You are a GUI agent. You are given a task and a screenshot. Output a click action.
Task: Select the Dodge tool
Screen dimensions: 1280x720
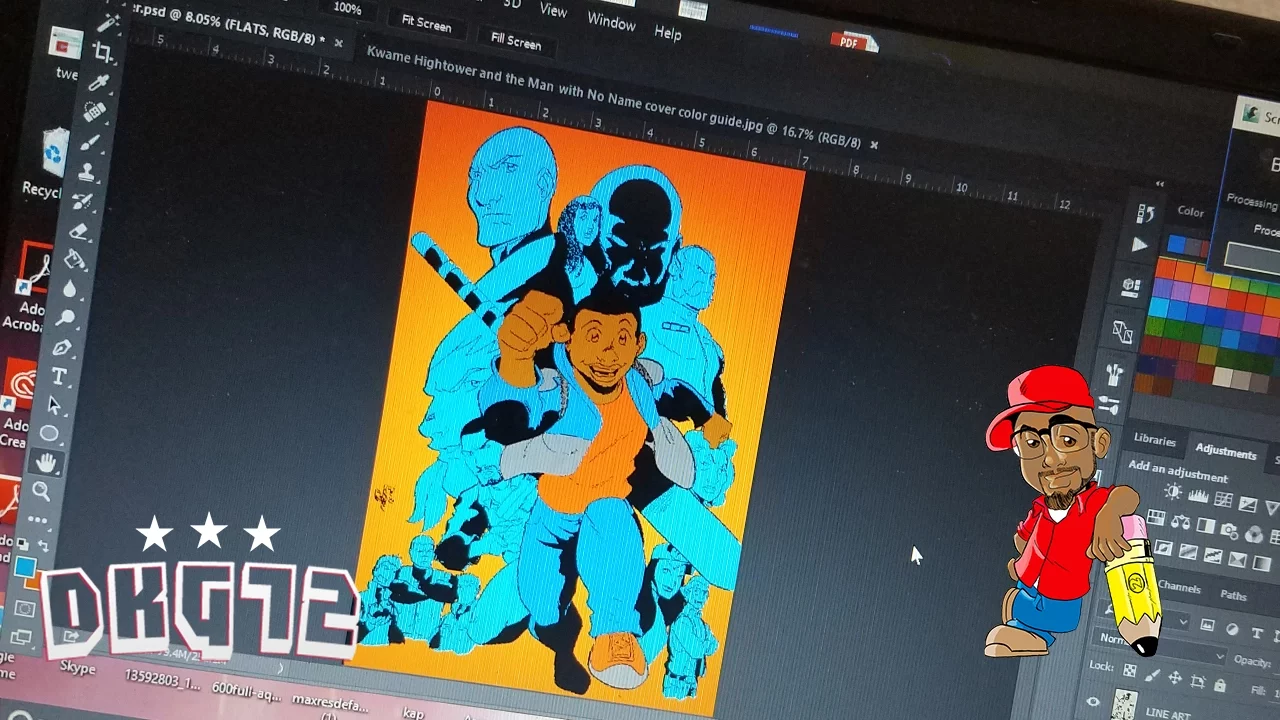(x=66, y=318)
